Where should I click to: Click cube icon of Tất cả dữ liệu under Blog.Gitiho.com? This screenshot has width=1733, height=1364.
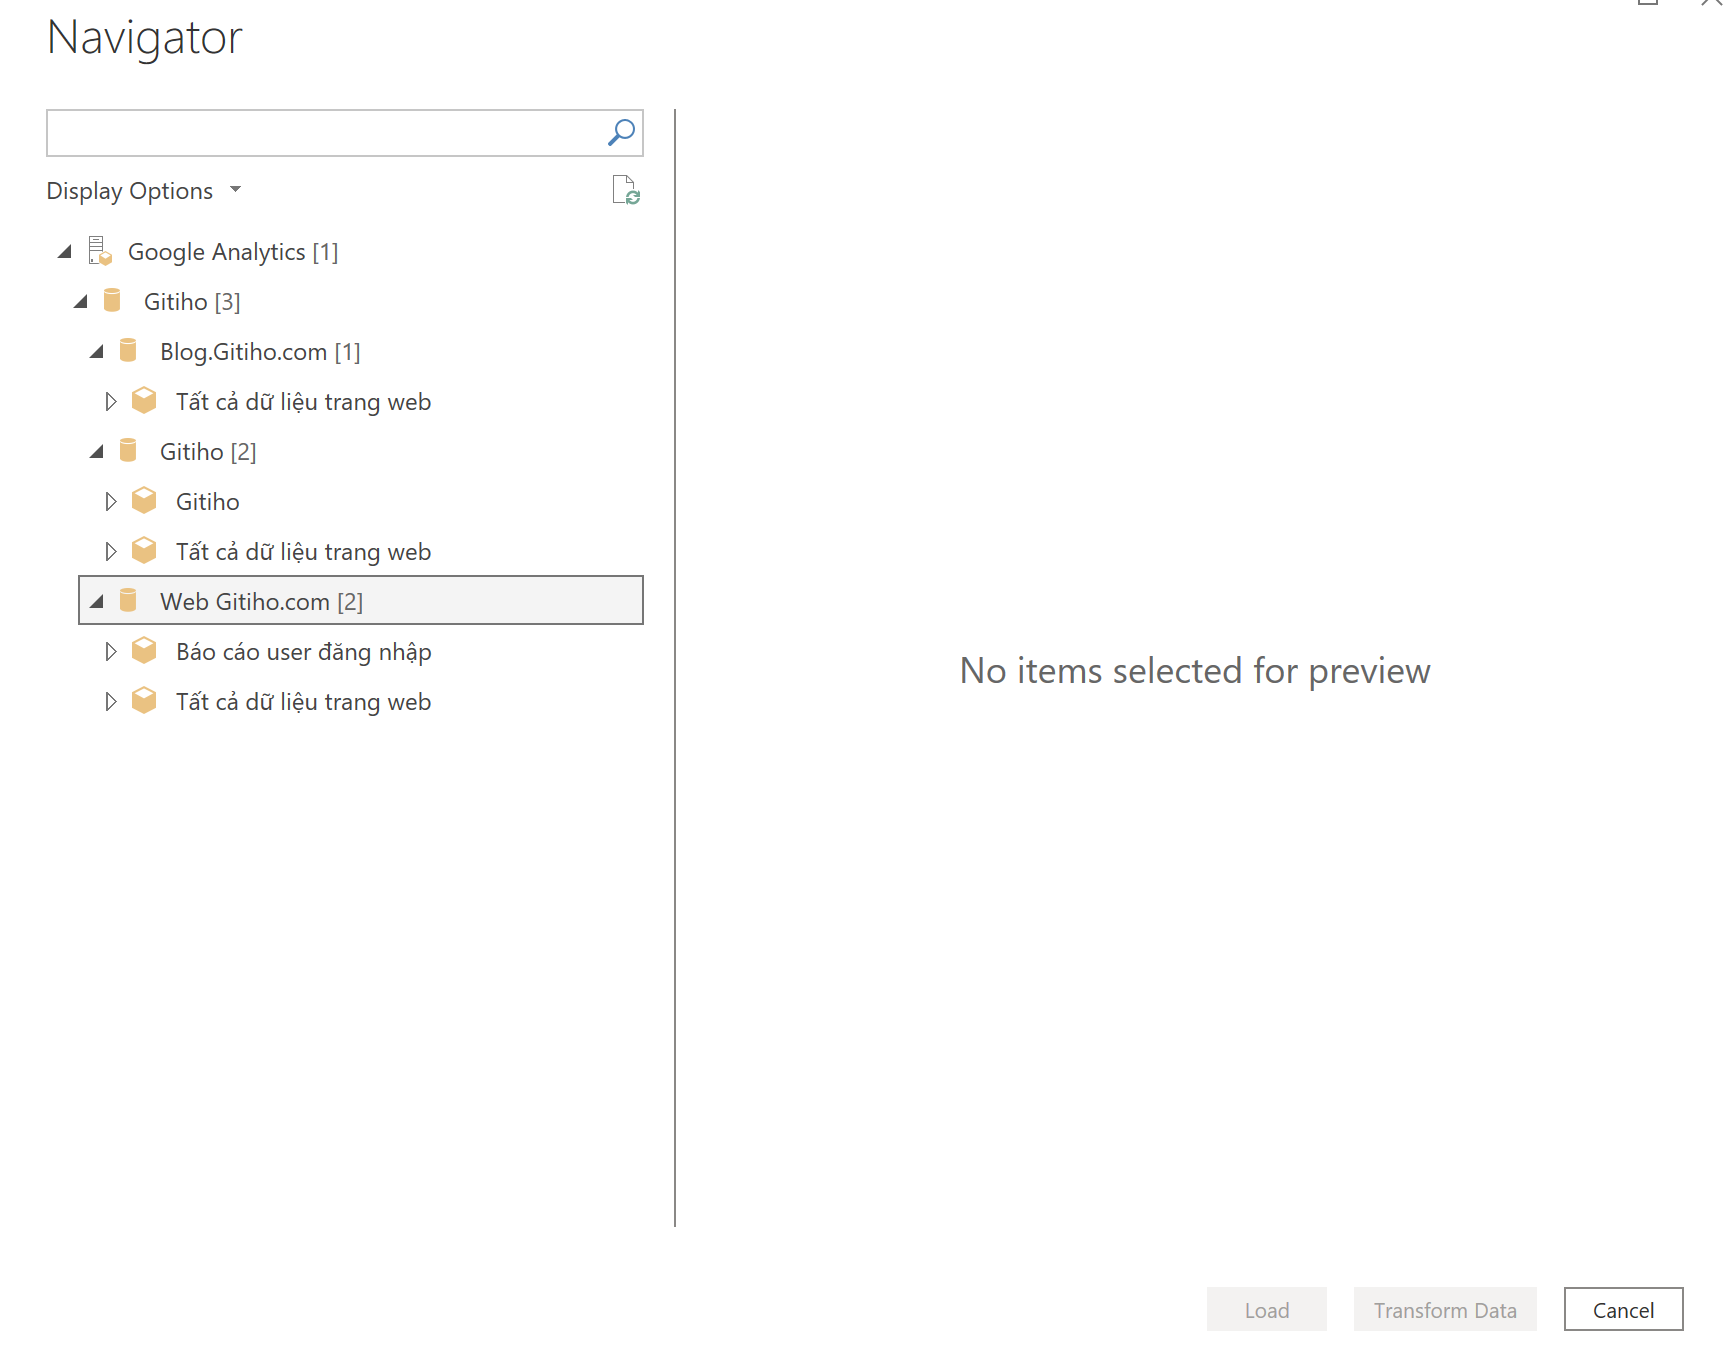tap(144, 400)
